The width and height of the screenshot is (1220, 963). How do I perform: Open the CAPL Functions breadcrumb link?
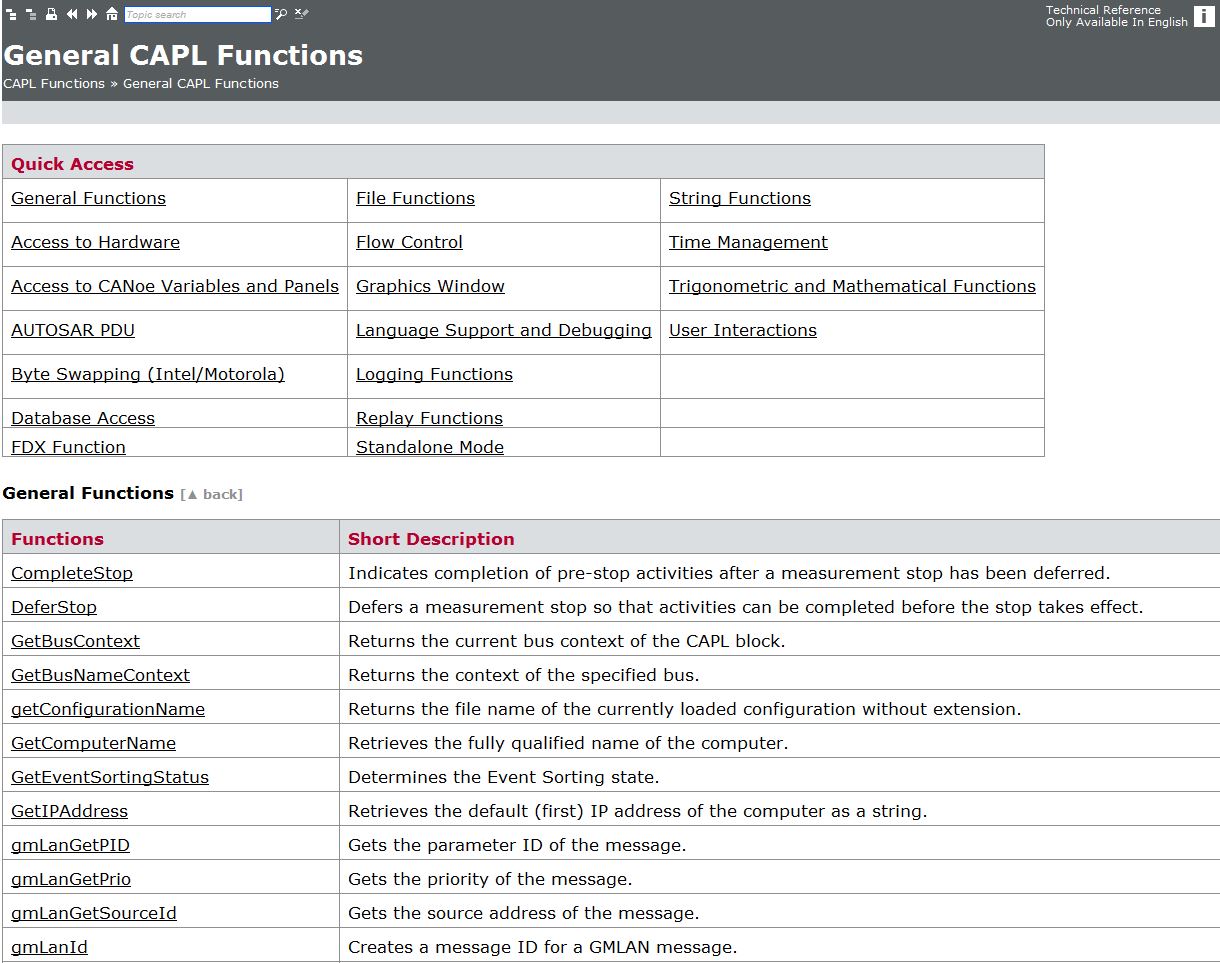click(x=54, y=84)
